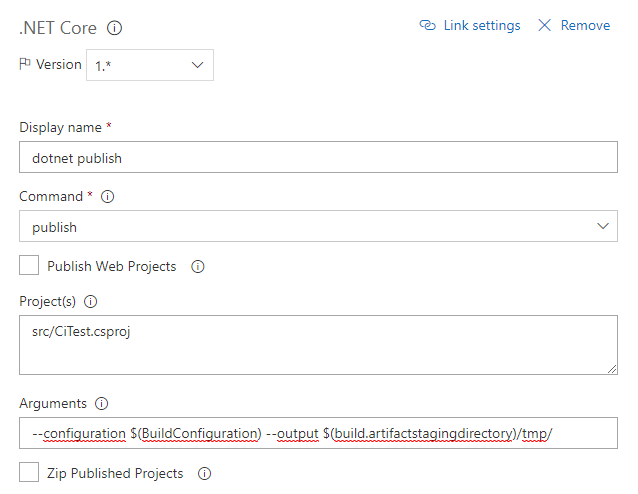The height and width of the screenshot is (494, 638).
Task: Open info tooltip for Publish Web Projects
Action: pyautogui.click(x=198, y=267)
